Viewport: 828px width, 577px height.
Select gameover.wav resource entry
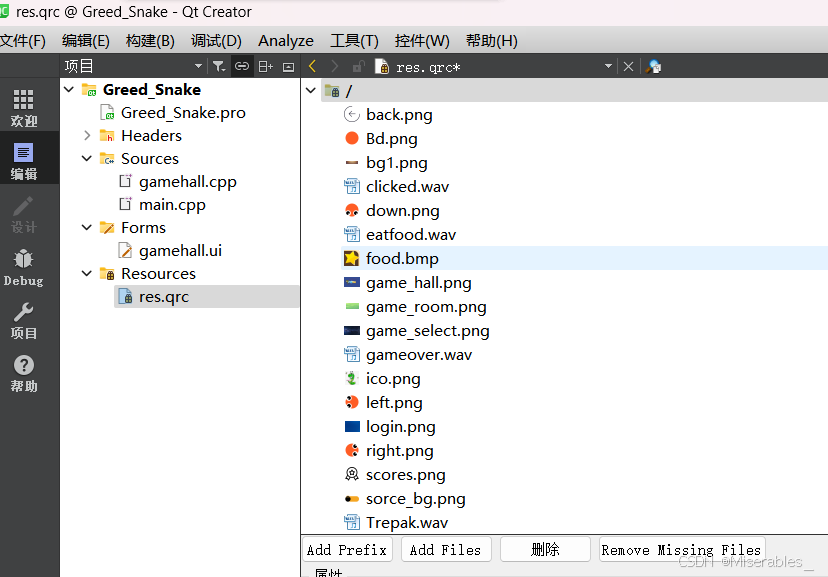pyautogui.click(x=419, y=354)
